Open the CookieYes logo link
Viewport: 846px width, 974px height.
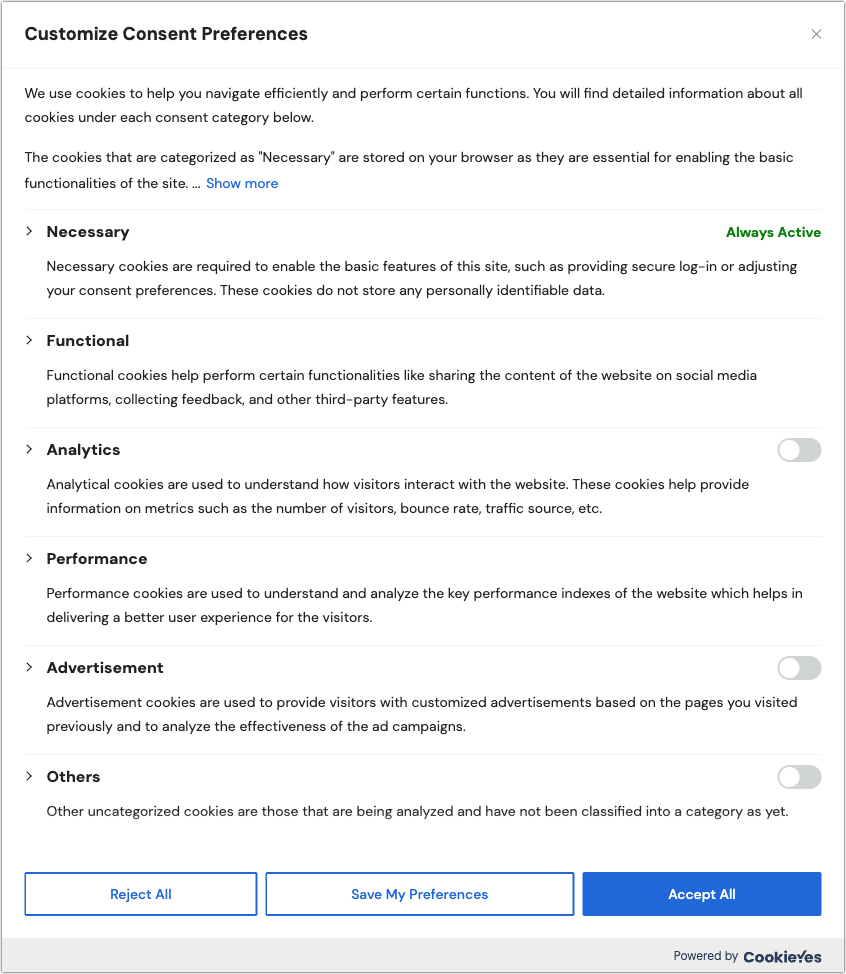tap(782, 957)
